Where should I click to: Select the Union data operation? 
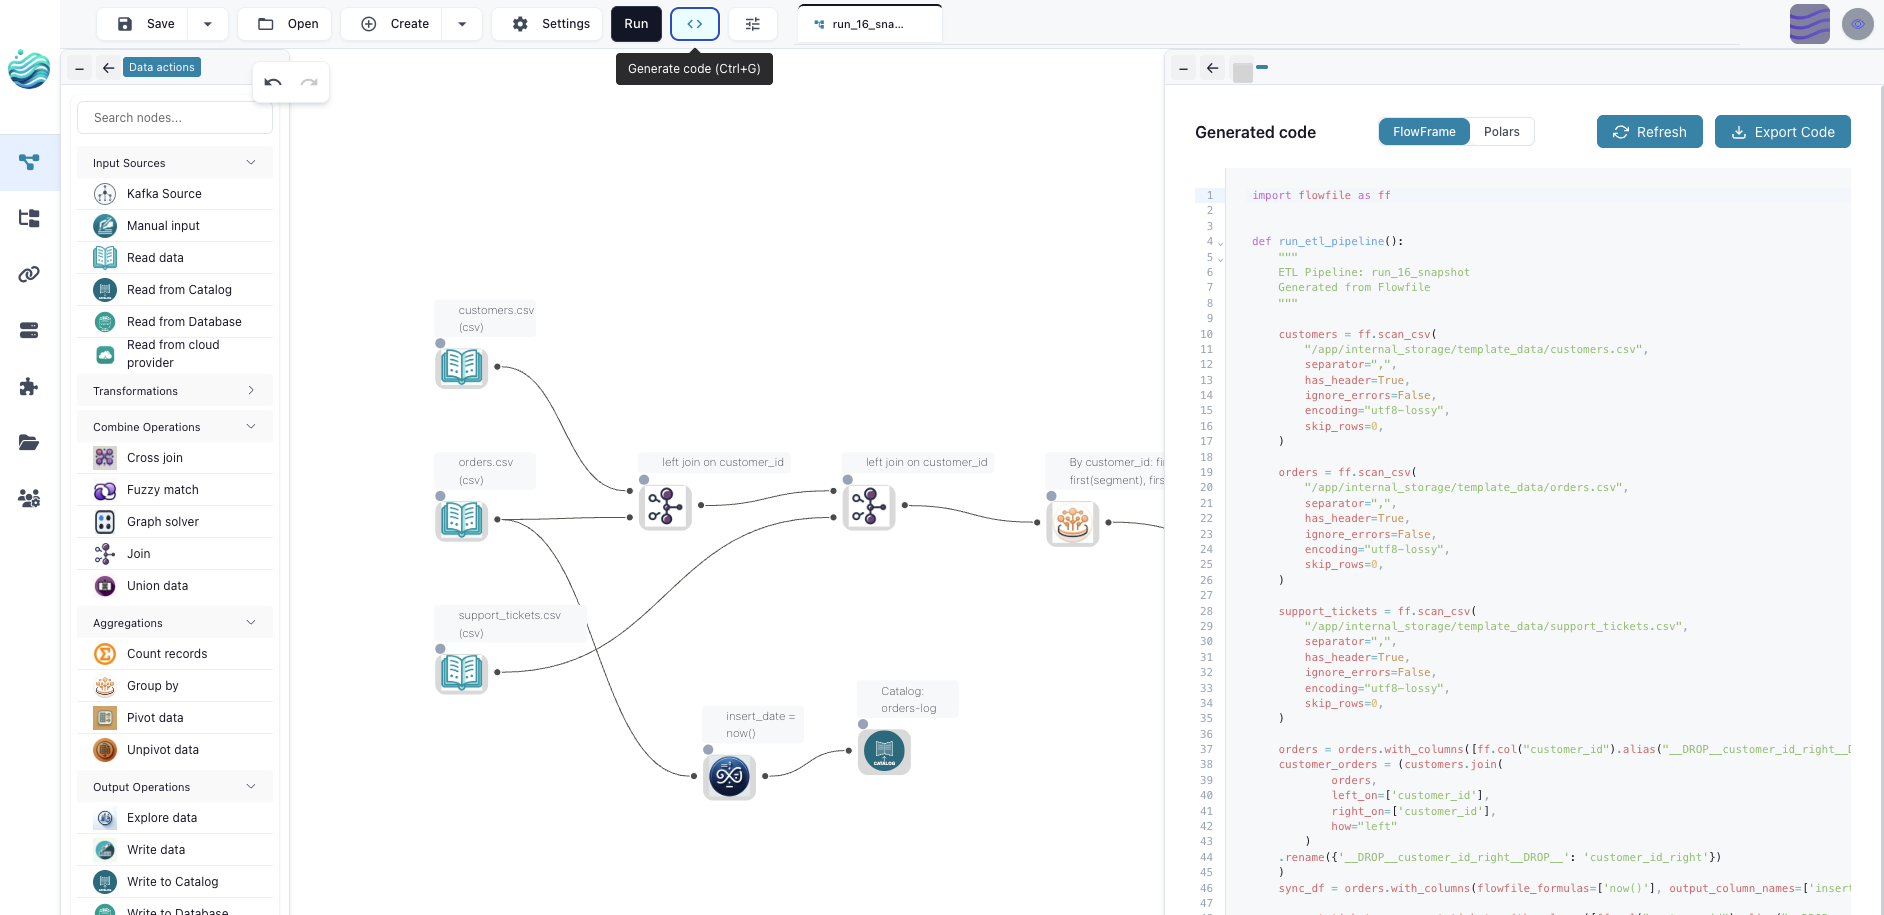(x=157, y=585)
